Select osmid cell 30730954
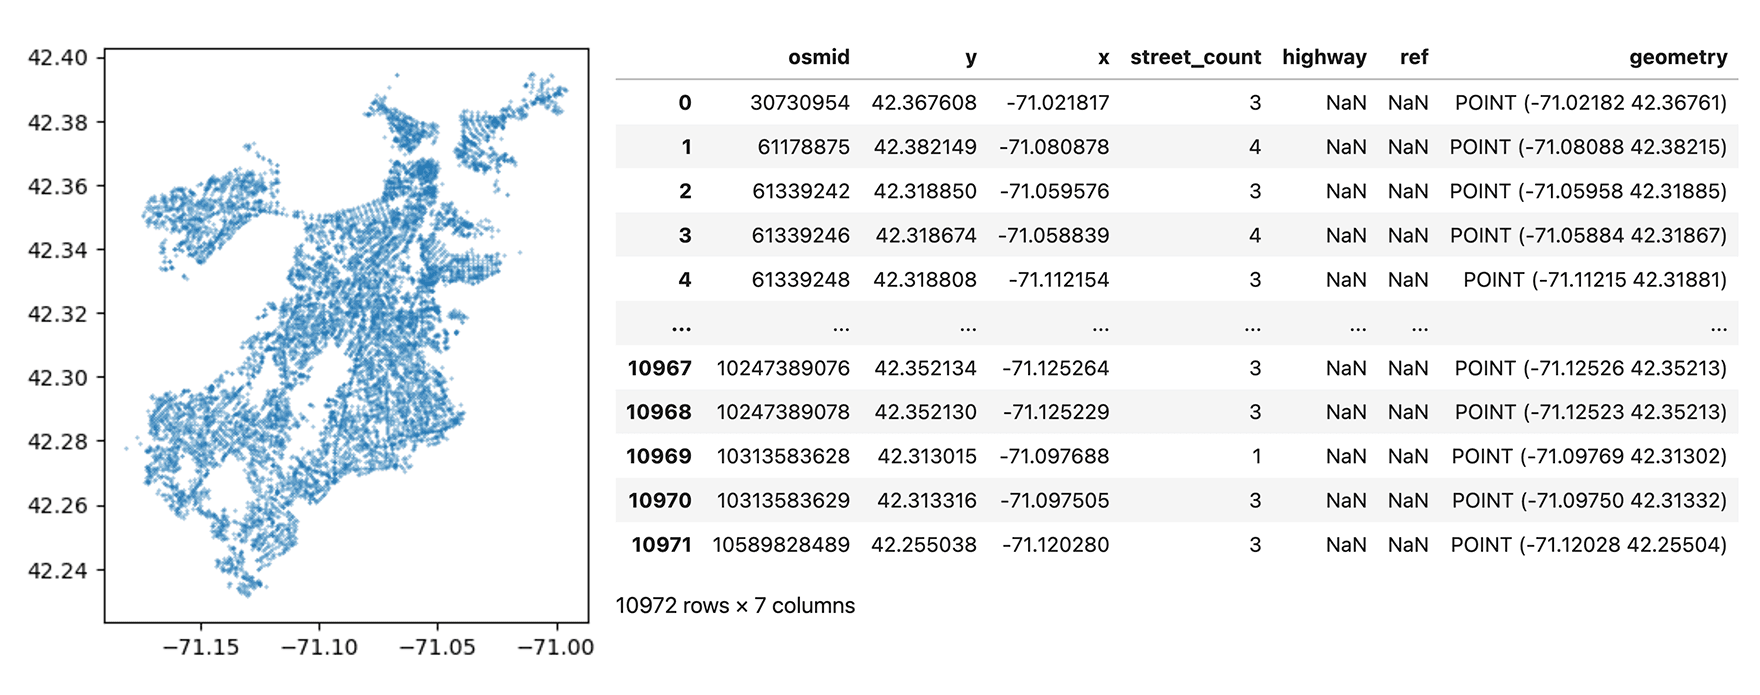Image resolution: width=1760 pixels, height=695 pixels. tap(800, 103)
